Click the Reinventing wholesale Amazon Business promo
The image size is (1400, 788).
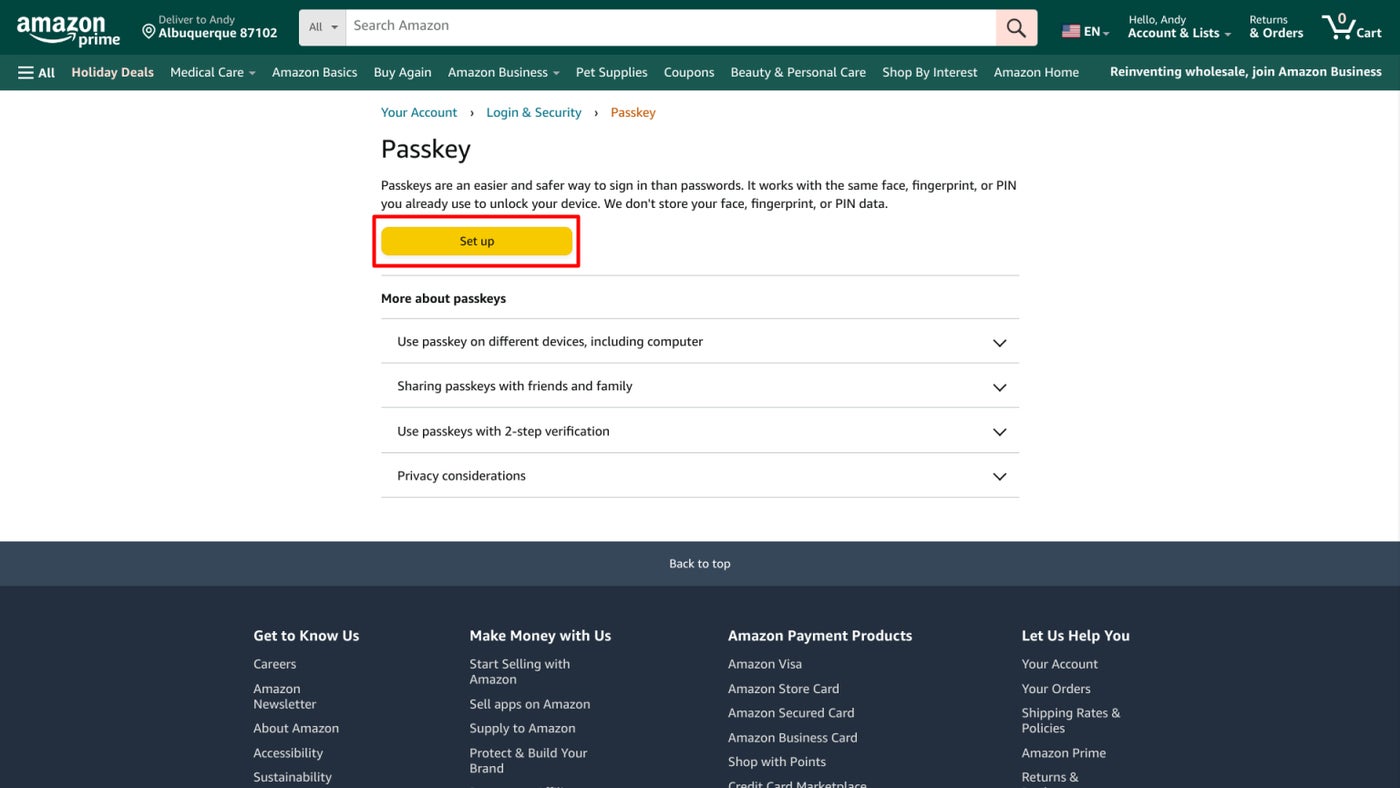(x=1246, y=72)
